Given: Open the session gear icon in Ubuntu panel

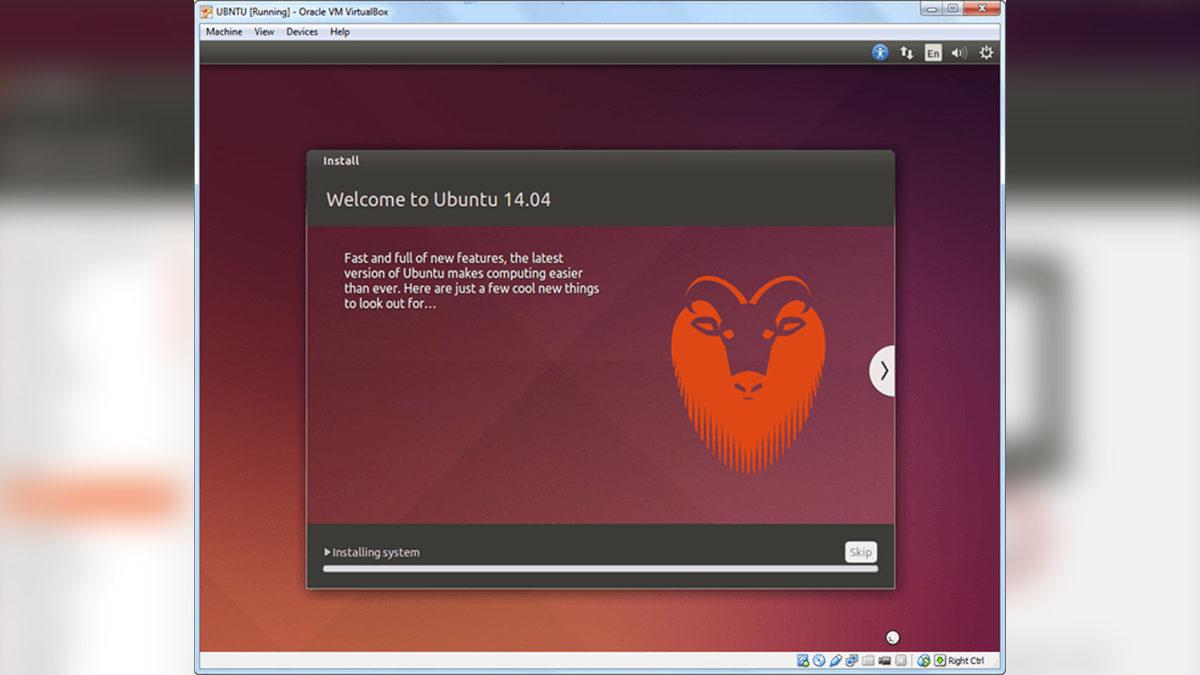Looking at the screenshot, I should click(x=986, y=52).
